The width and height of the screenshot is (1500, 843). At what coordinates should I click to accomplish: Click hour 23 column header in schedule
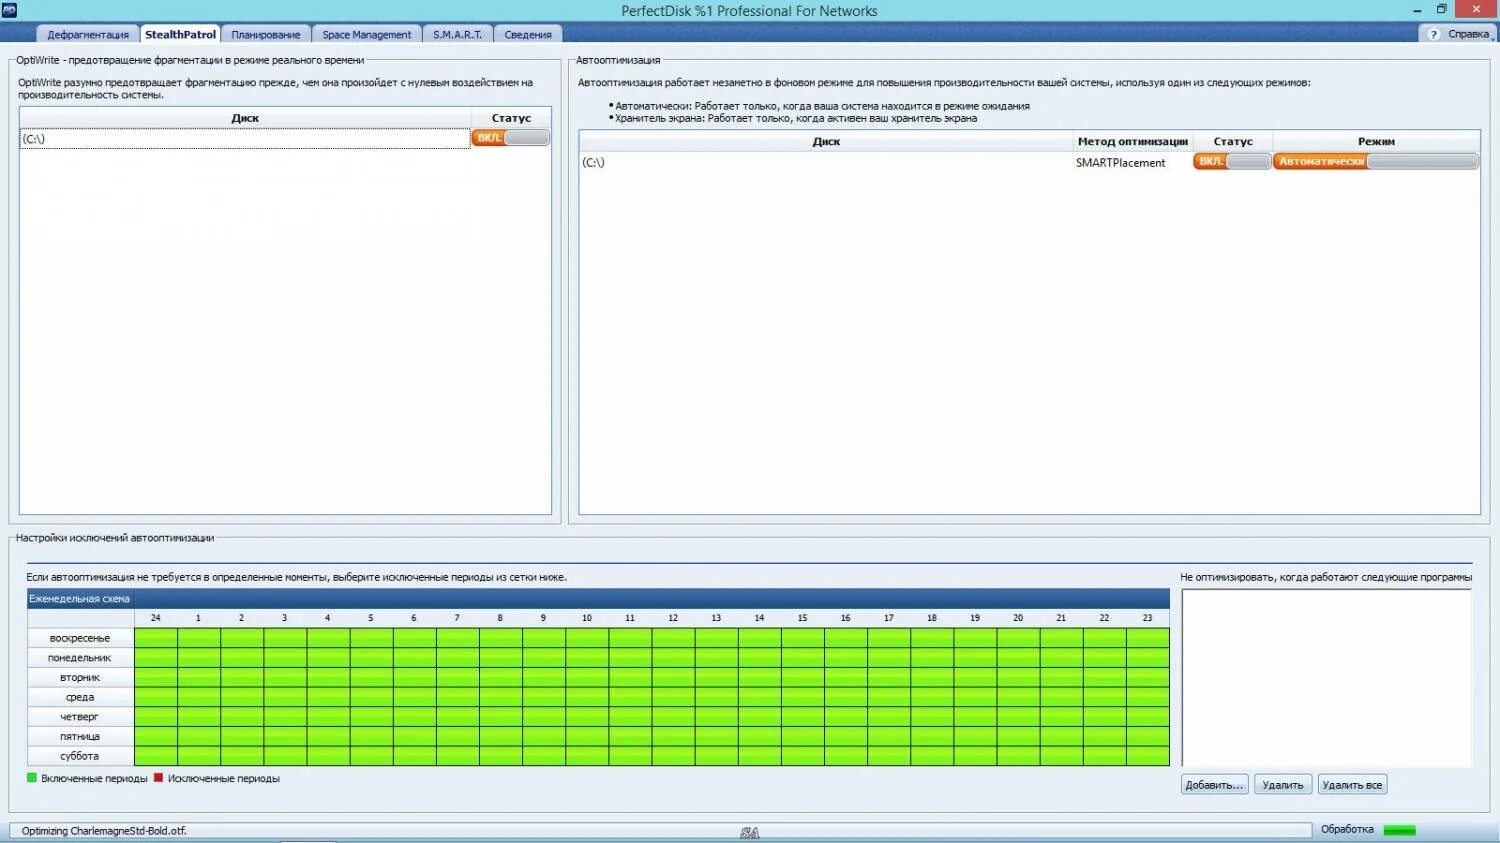point(1147,618)
